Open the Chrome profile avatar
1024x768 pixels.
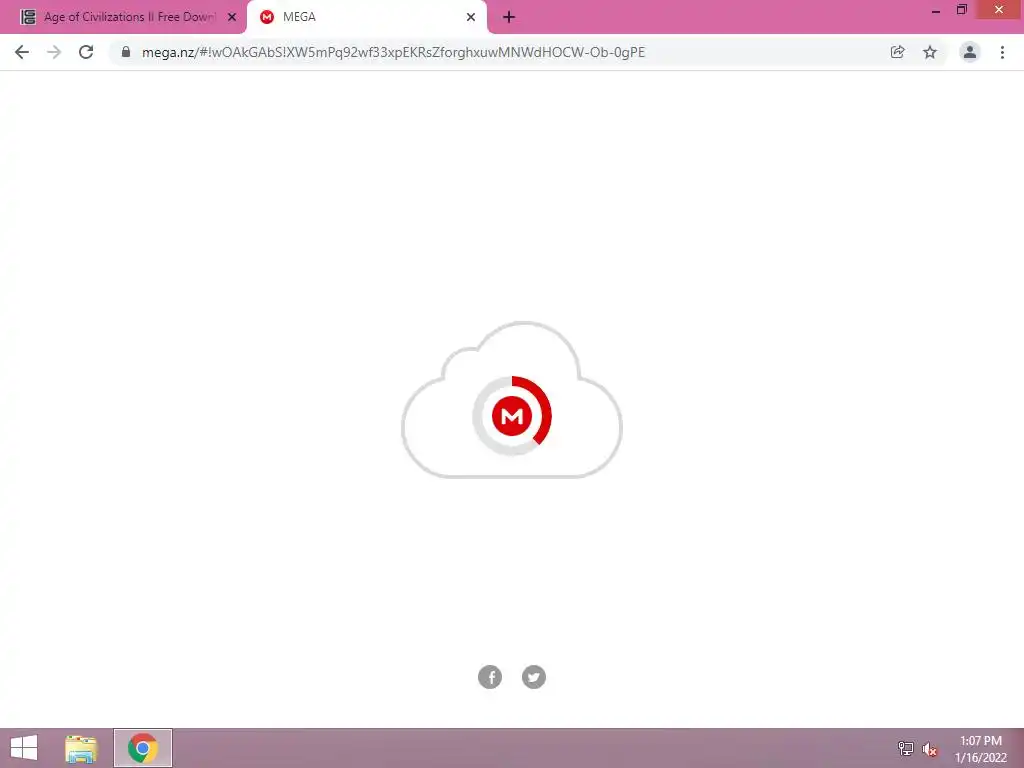(x=970, y=52)
